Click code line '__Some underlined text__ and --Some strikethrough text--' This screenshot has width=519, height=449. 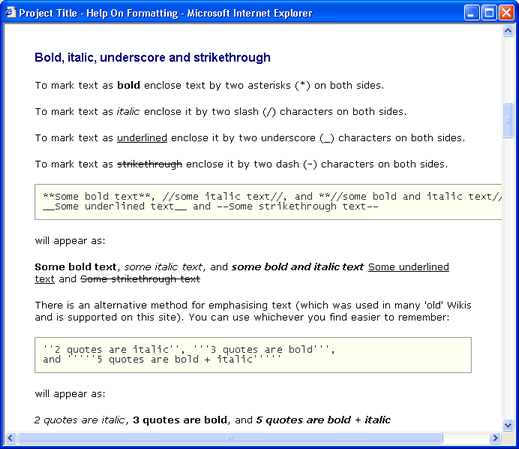pos(210,207)
